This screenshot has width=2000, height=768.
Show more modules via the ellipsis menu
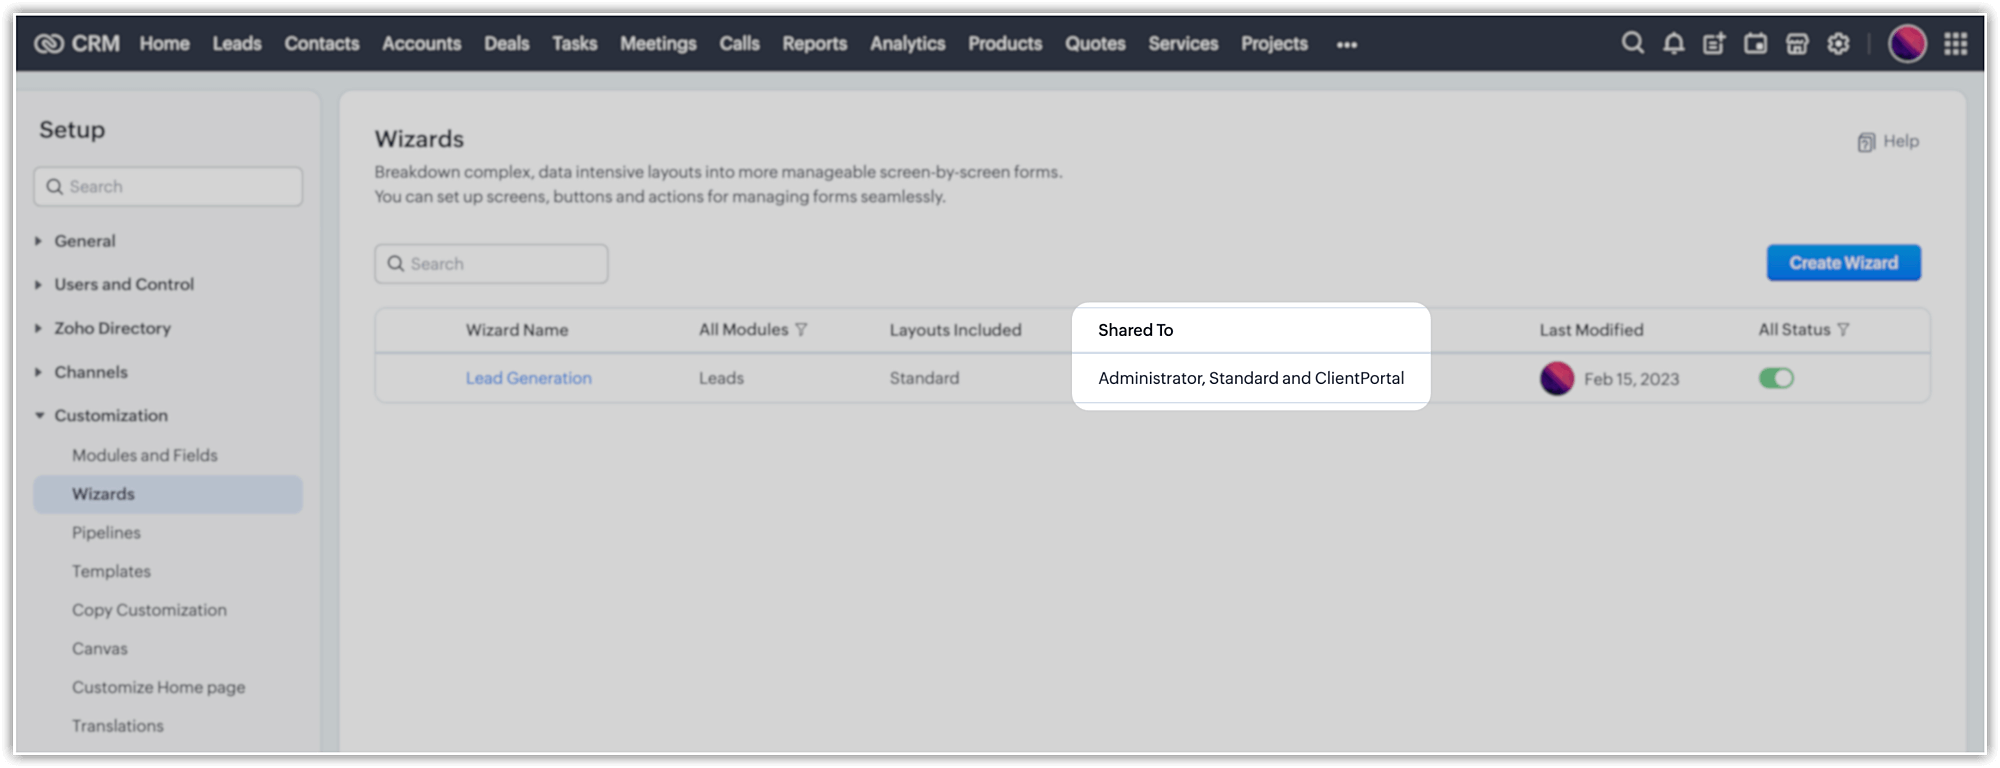coord(1346,44)
